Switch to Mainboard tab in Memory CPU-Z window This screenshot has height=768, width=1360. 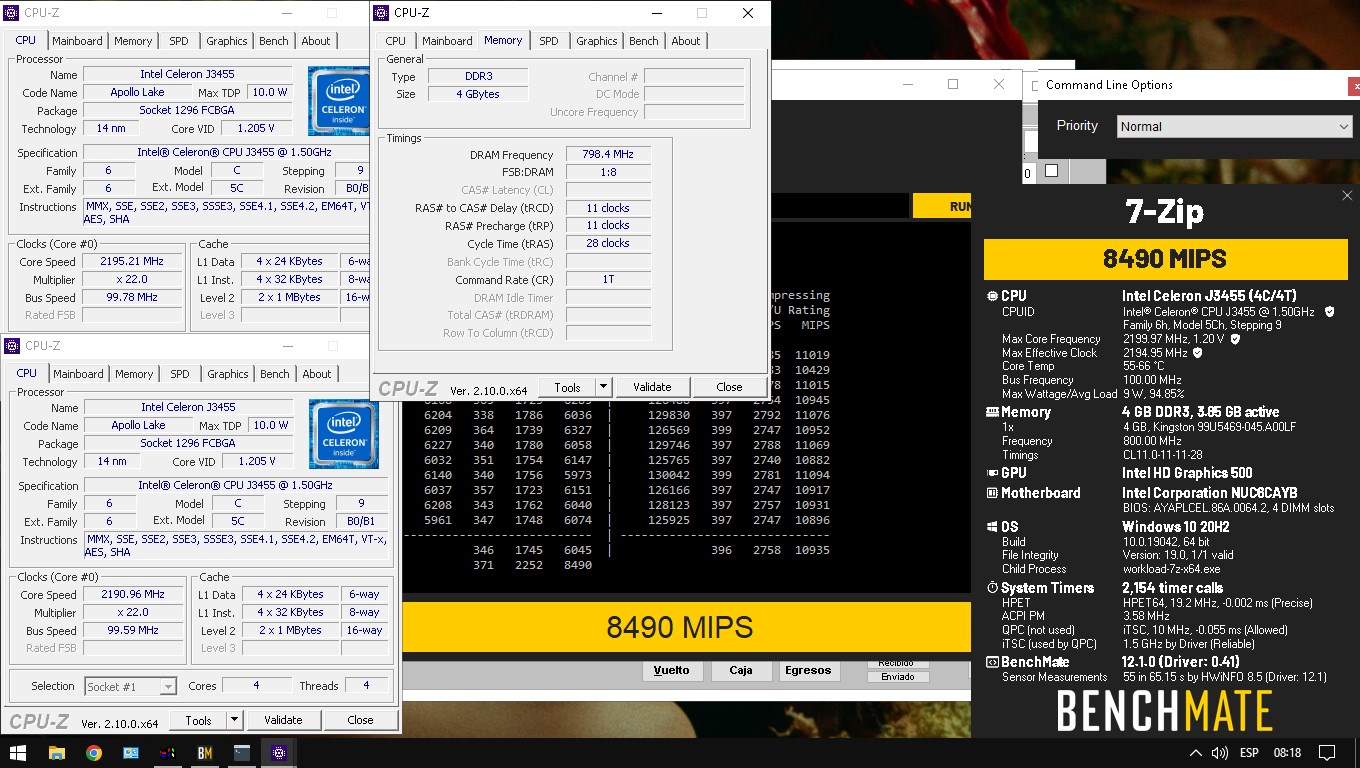pyautogui.click(x=447, y=41)
